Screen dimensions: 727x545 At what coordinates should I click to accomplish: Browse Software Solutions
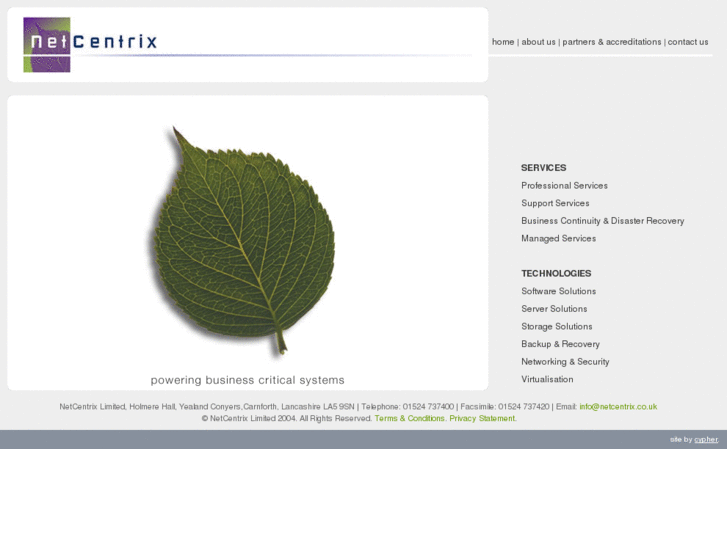coord(558,291)
